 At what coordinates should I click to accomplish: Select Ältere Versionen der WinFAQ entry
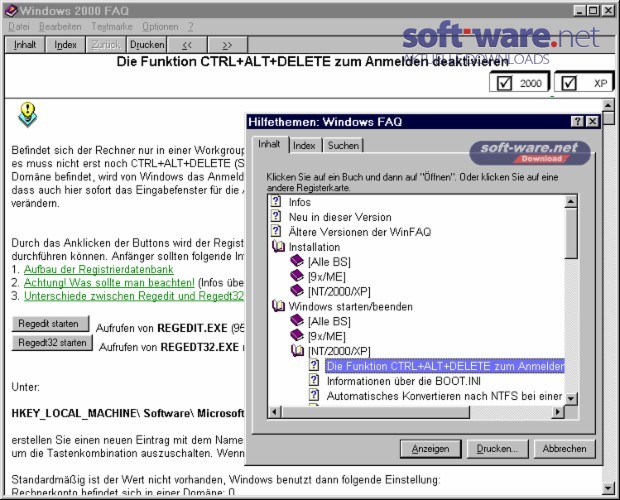point(360,232)
